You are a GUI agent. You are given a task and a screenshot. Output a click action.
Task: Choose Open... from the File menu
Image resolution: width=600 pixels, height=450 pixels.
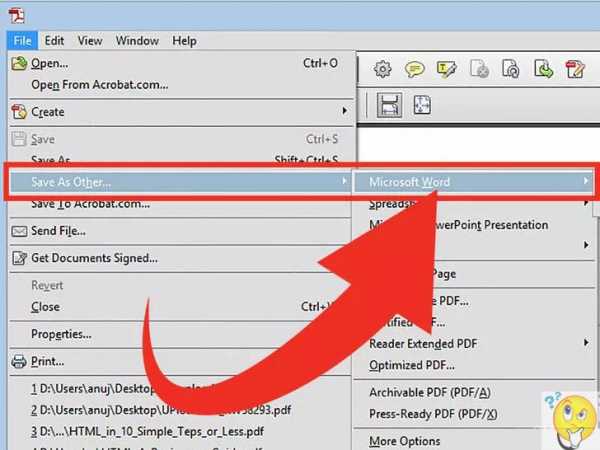click(x=182, y=63)
